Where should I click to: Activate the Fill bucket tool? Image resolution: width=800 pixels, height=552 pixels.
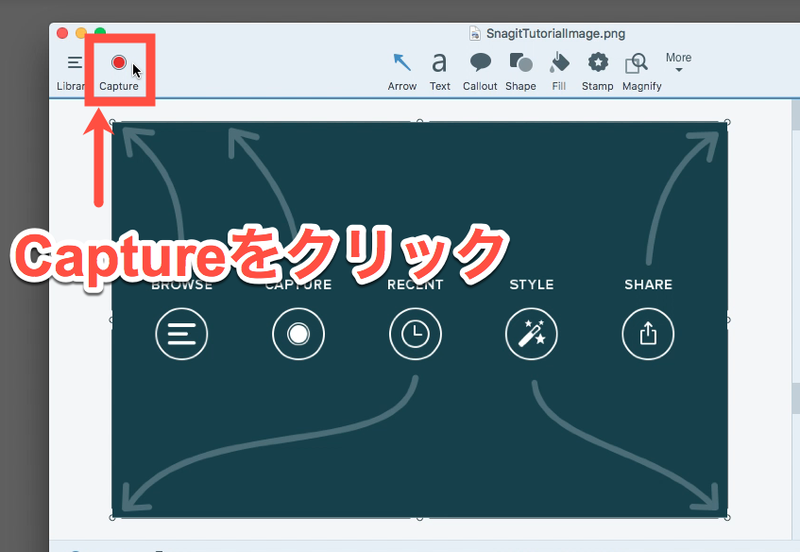pos(559,71)
